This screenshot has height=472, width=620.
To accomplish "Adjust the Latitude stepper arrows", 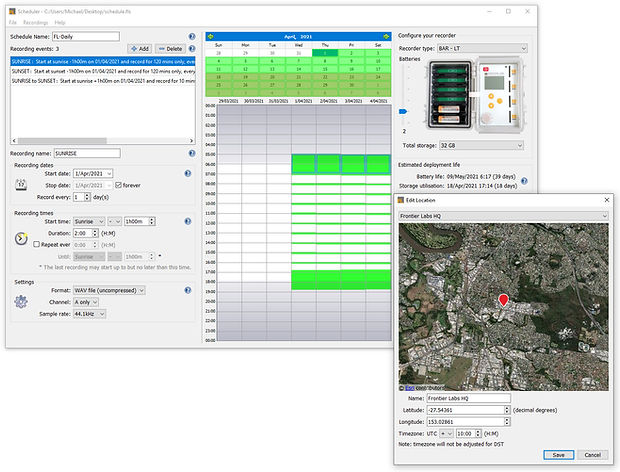I will 507,410.
